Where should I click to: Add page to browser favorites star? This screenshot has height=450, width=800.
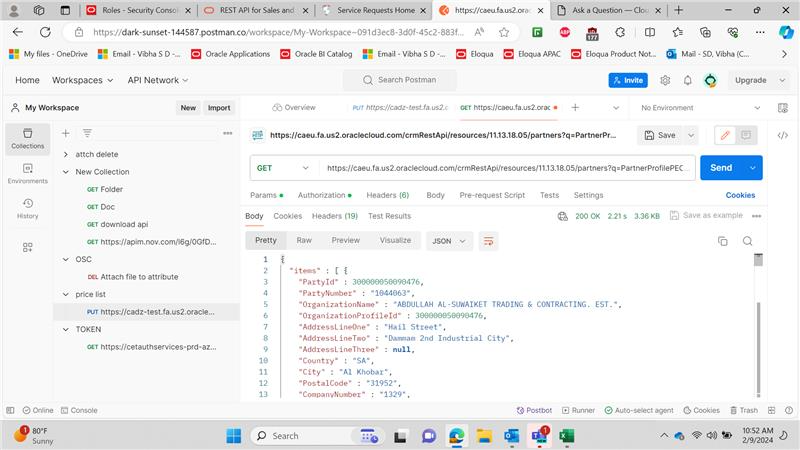(x=504, y=32)
